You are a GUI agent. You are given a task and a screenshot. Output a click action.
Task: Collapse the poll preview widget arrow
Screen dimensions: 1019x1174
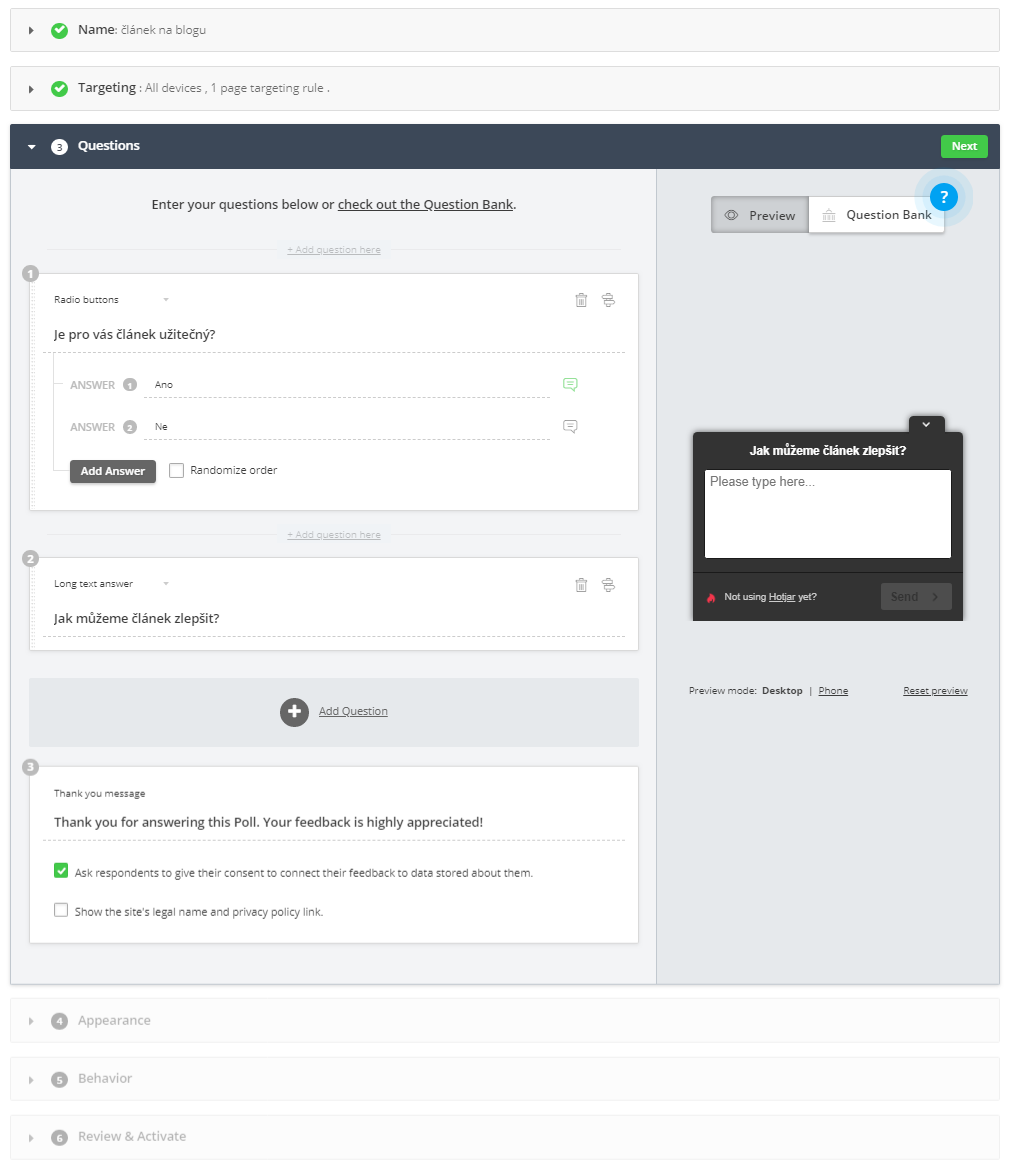tap(926, 425)
